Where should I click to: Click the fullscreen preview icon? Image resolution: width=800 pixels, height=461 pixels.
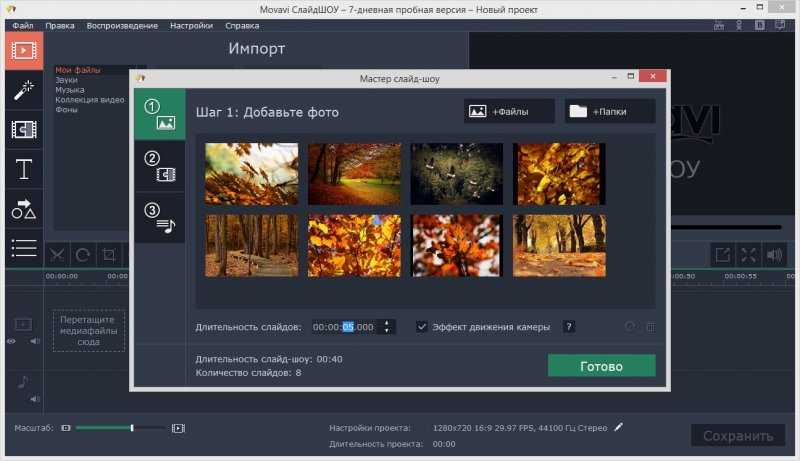click(748, 254)
